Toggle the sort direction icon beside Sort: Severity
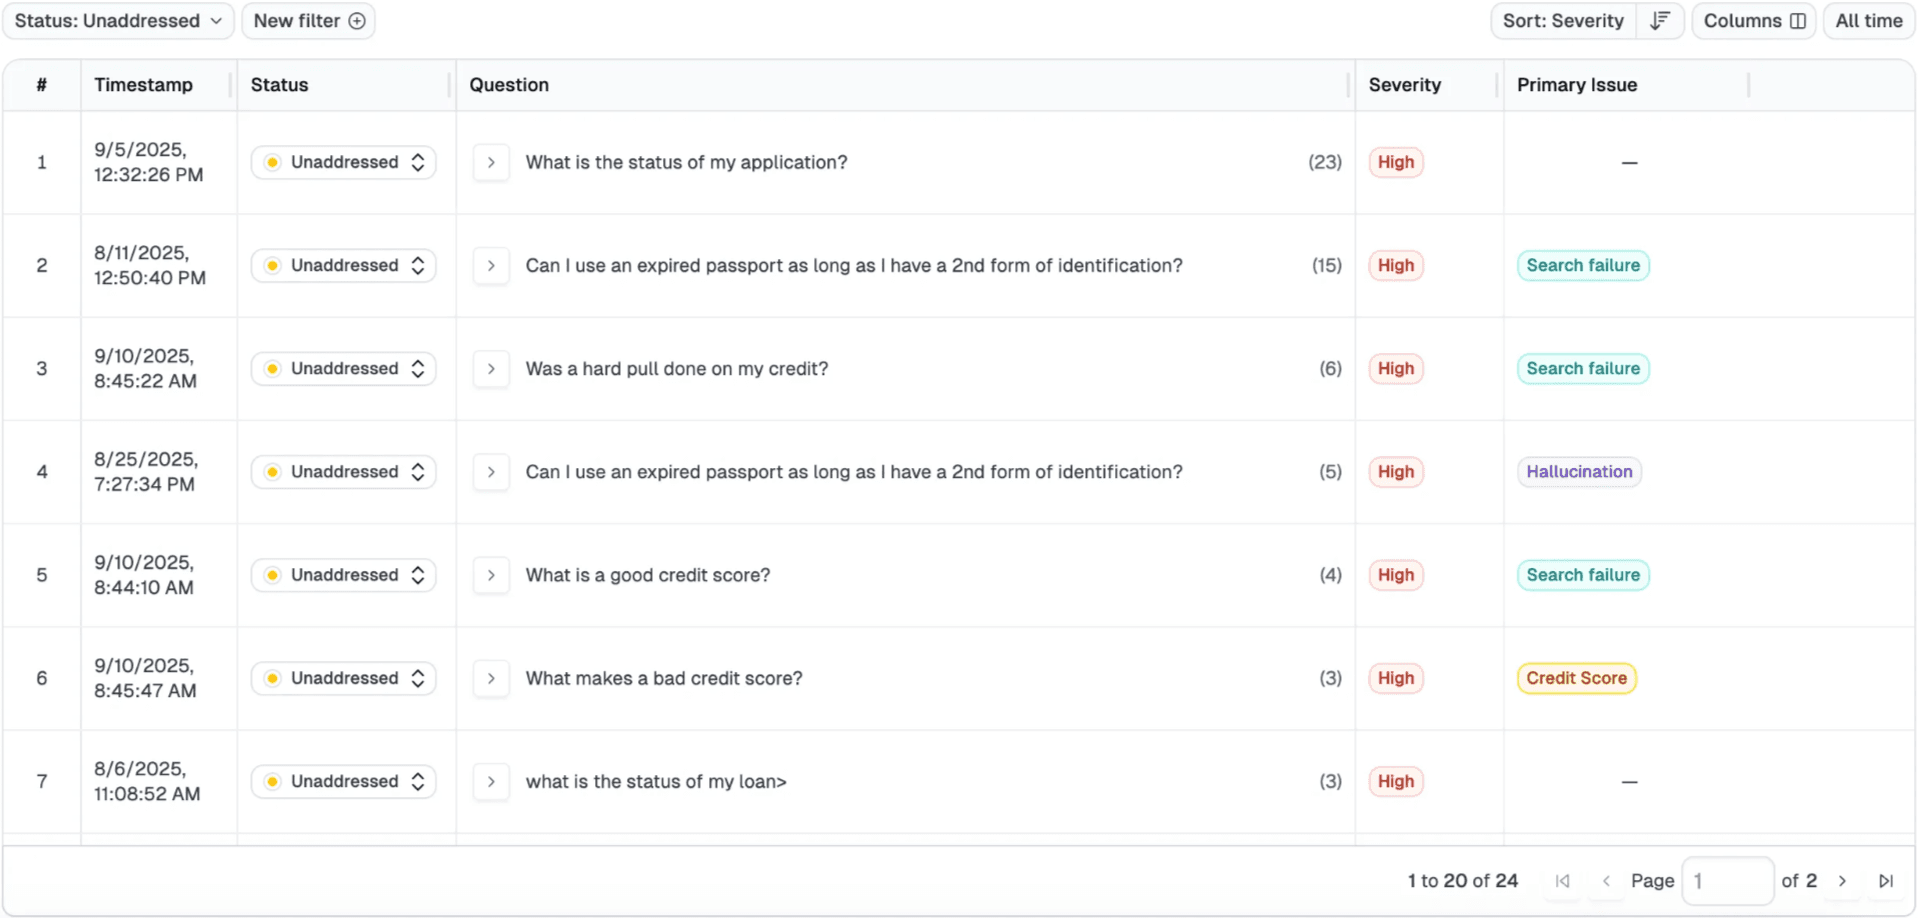The height and width of the screenshot is (918, 1918). tap(1661, 20)
